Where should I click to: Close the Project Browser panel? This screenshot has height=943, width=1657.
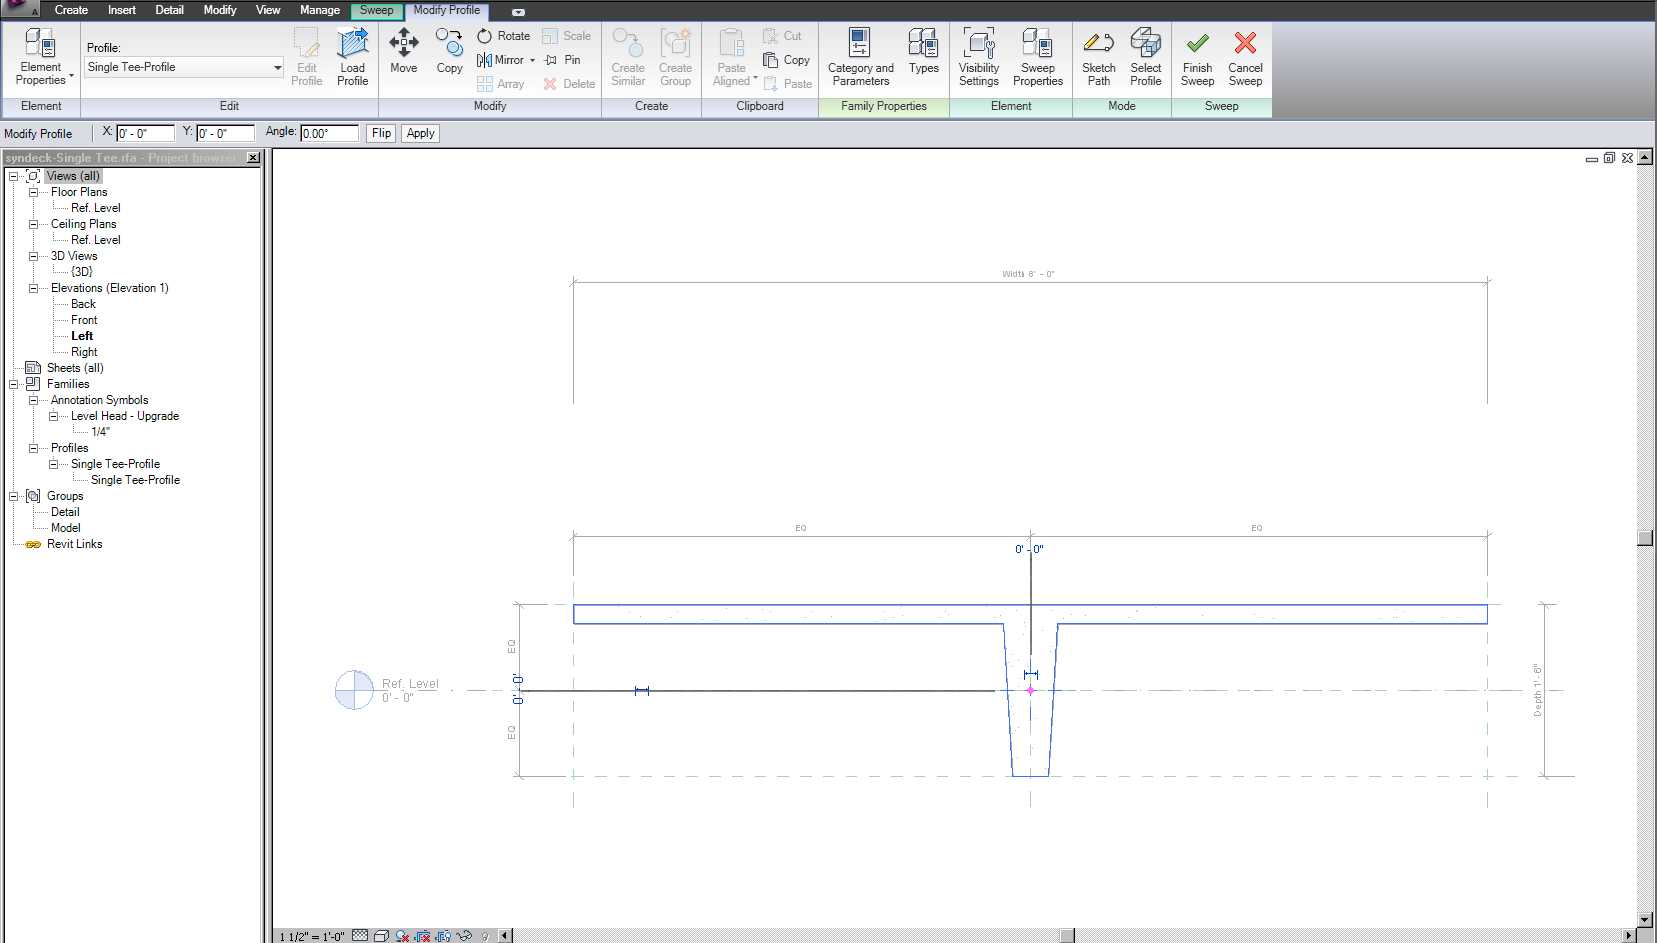click(x=253, y=158)
